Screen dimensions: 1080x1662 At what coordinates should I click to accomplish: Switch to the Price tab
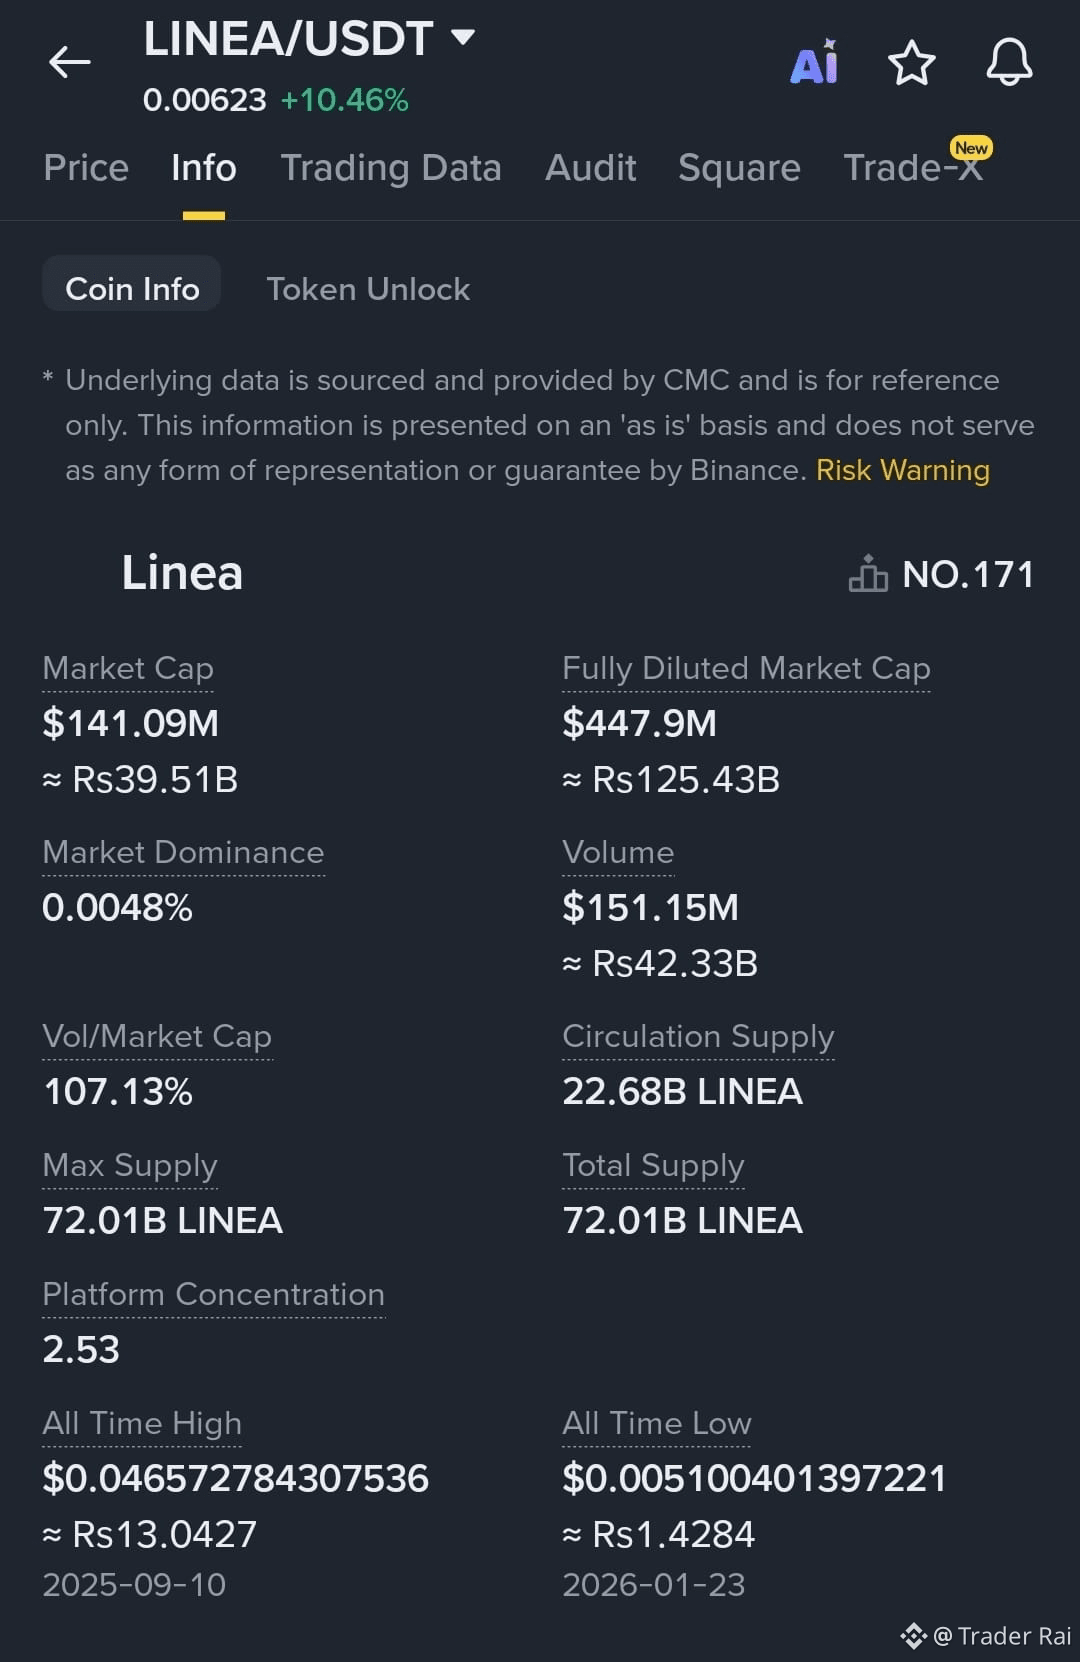point(86,168)
